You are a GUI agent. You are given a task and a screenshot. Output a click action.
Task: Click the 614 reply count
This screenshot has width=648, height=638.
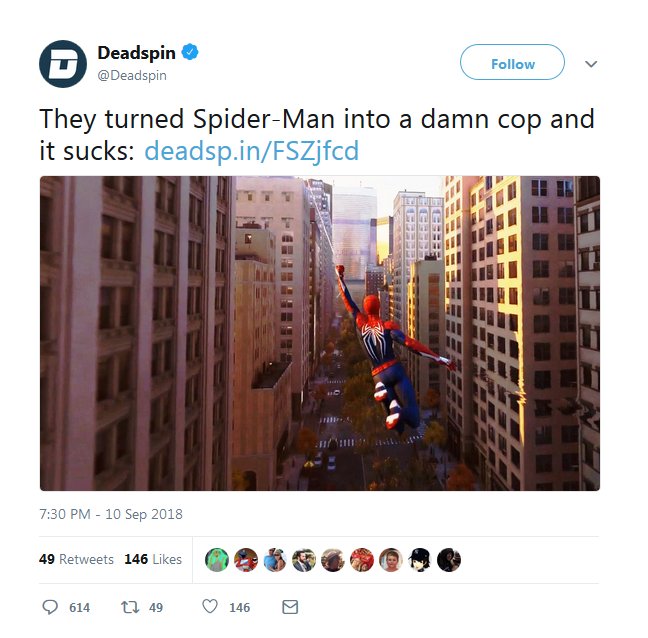coord(79,607)
